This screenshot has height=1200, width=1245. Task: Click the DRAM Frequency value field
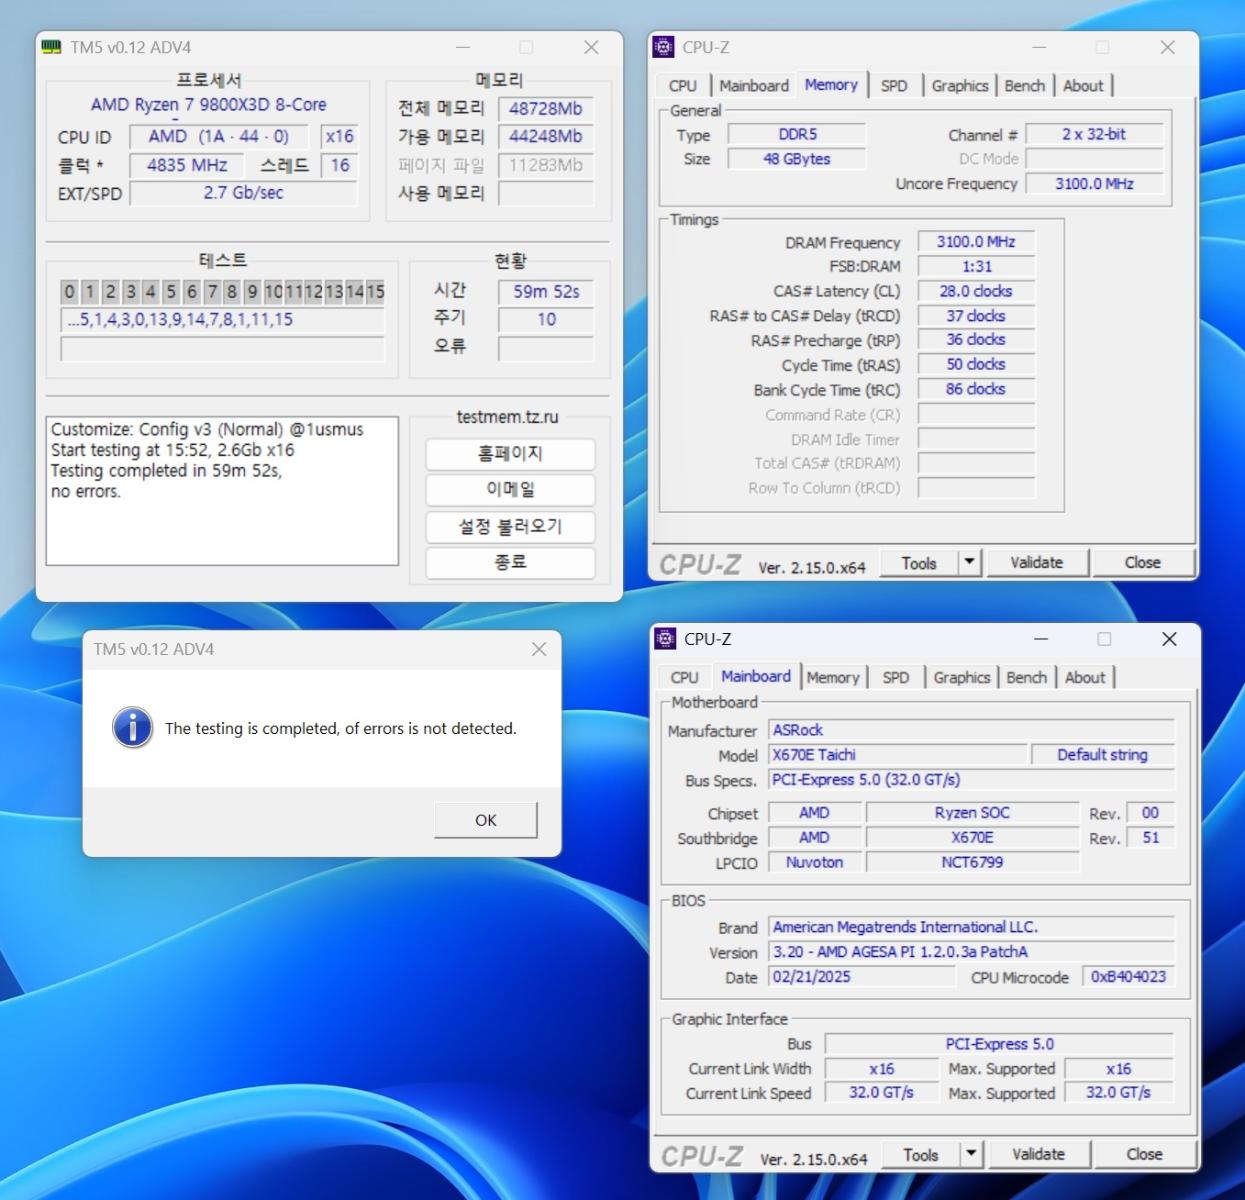click(975, 242)
